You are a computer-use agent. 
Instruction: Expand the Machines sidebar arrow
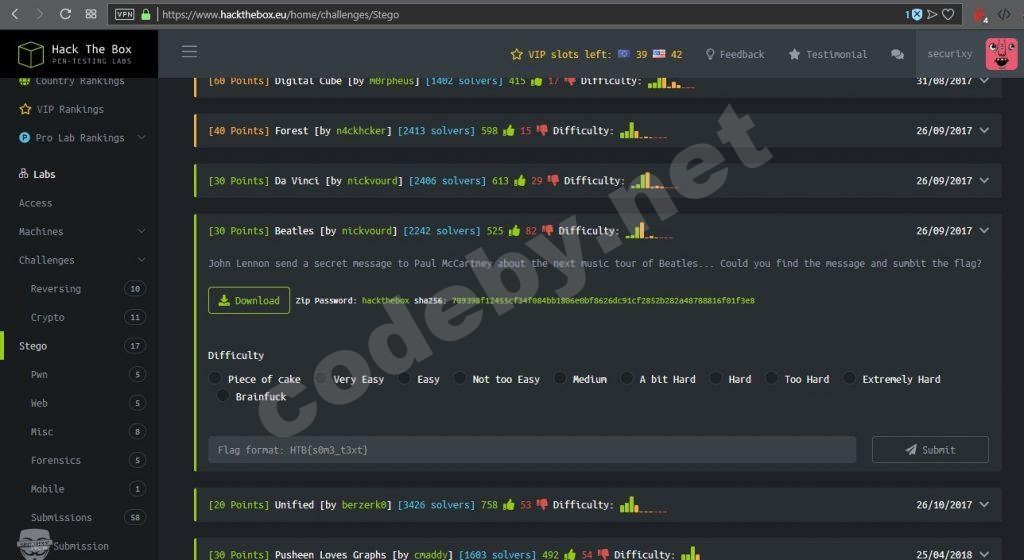click(141, 231)
